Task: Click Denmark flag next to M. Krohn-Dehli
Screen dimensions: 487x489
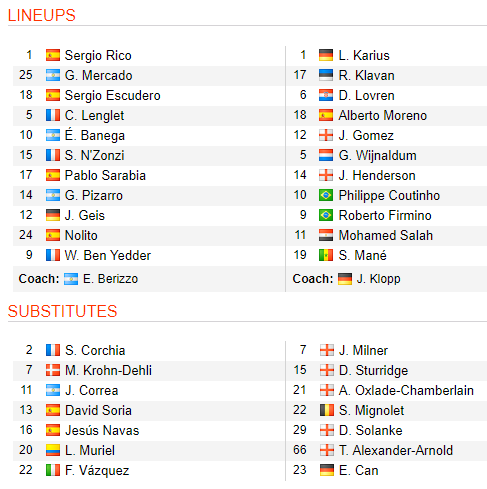Action: click(x=53, y=370)
